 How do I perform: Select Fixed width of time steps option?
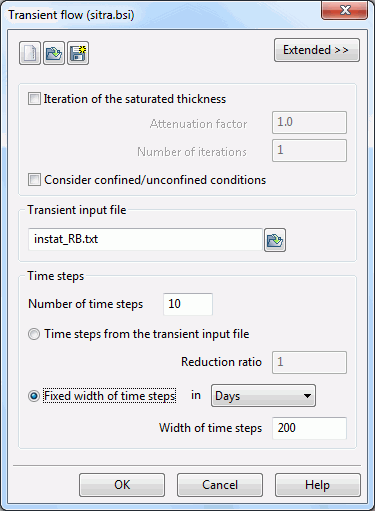pyautogui.click(x=34, y=396)
